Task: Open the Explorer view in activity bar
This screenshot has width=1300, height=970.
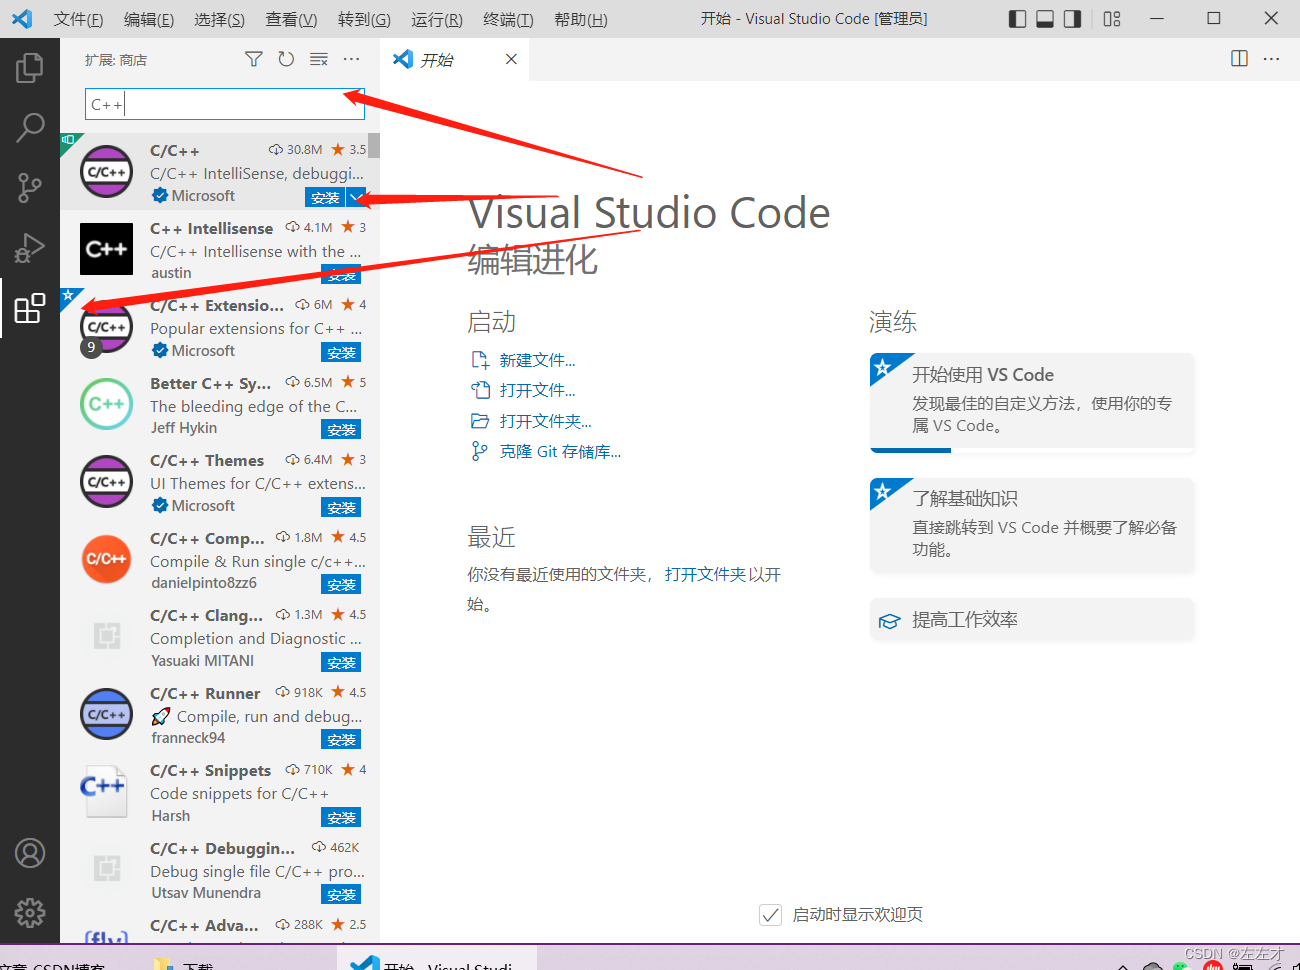Action: 30,68
